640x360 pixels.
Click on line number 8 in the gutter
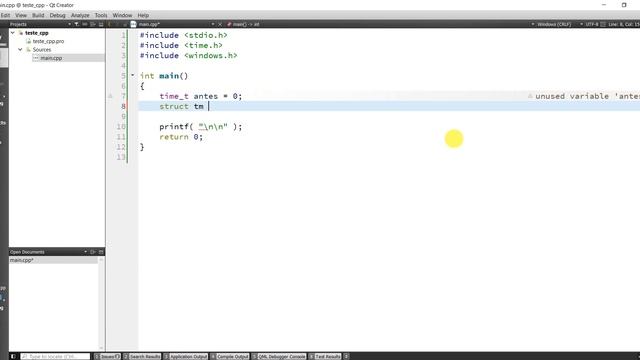[123, 107]
